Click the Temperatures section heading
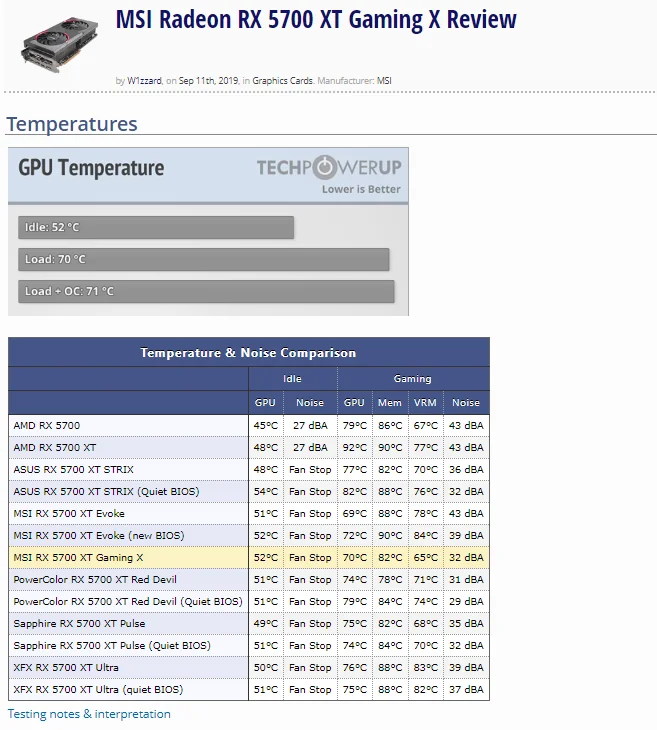The width and height of the screenshot is (657, 730). 72,124
